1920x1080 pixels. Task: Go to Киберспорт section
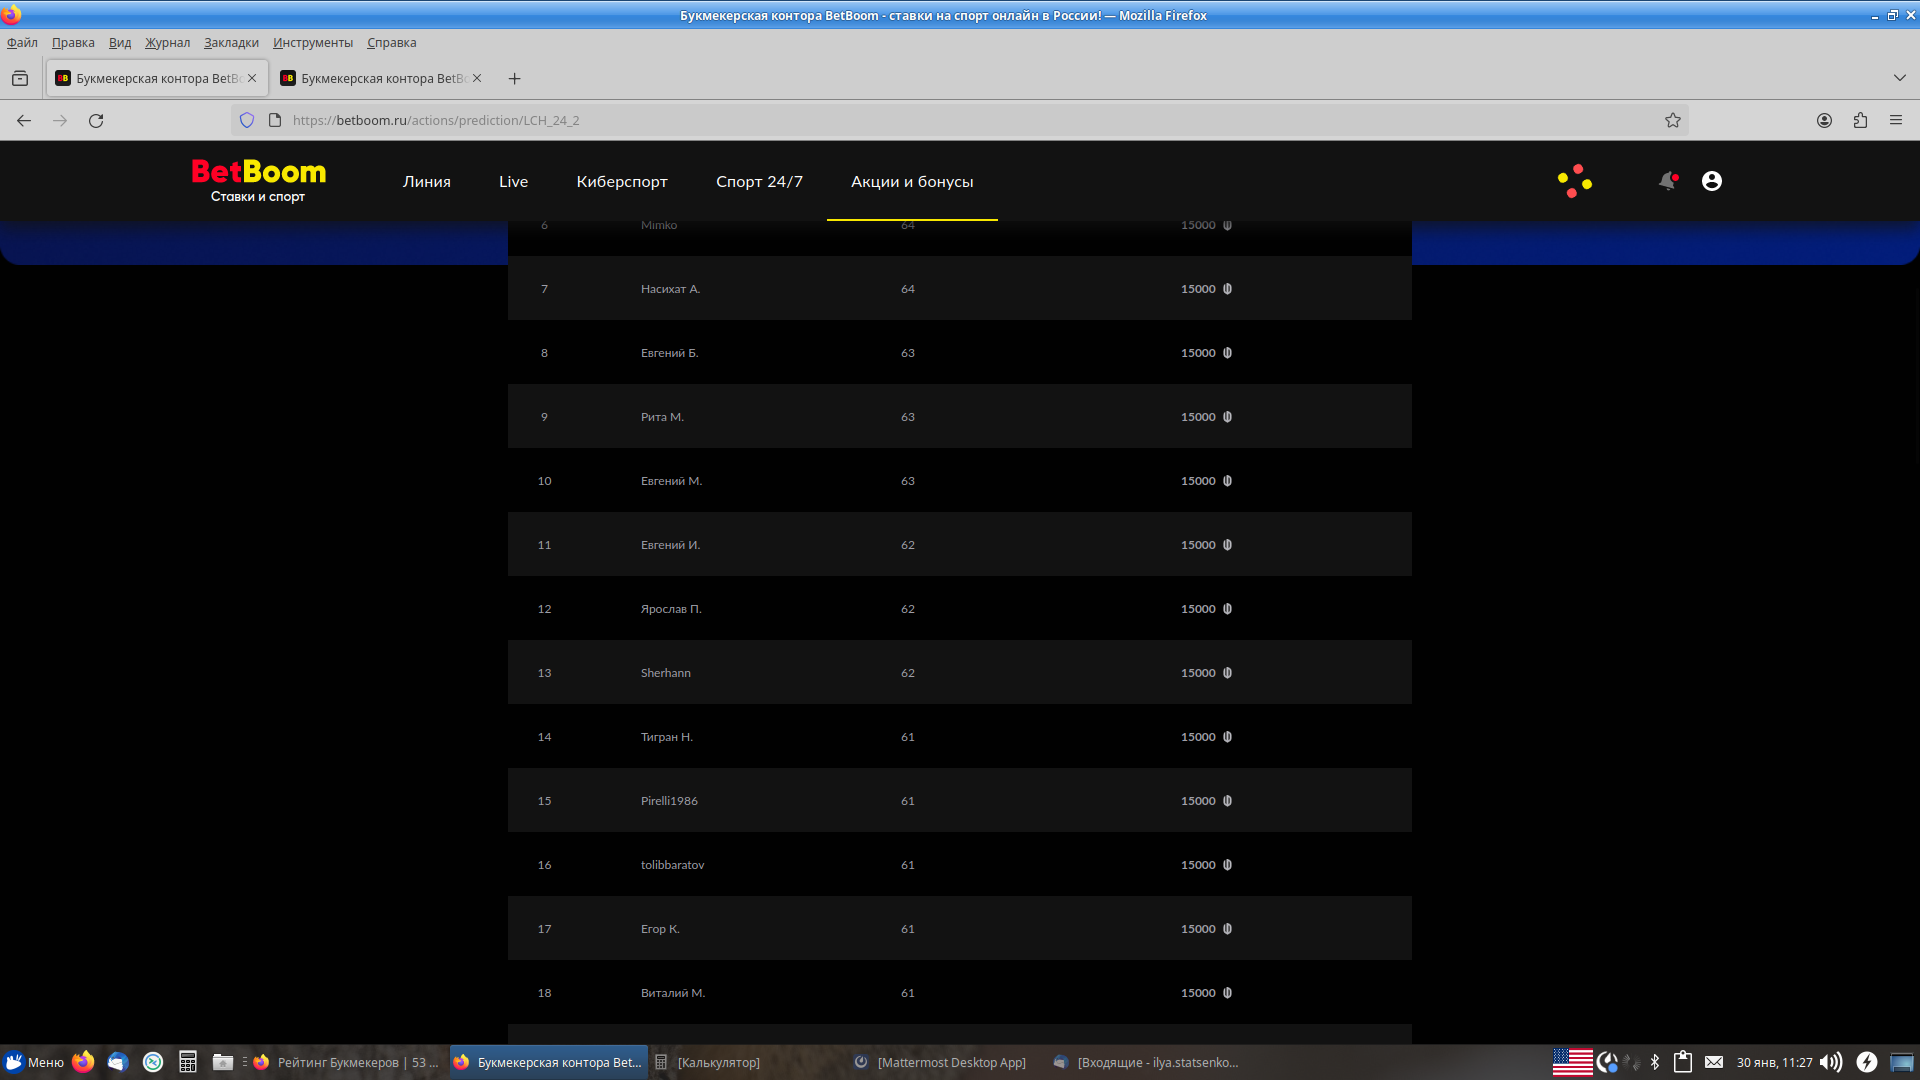(622, 182)
